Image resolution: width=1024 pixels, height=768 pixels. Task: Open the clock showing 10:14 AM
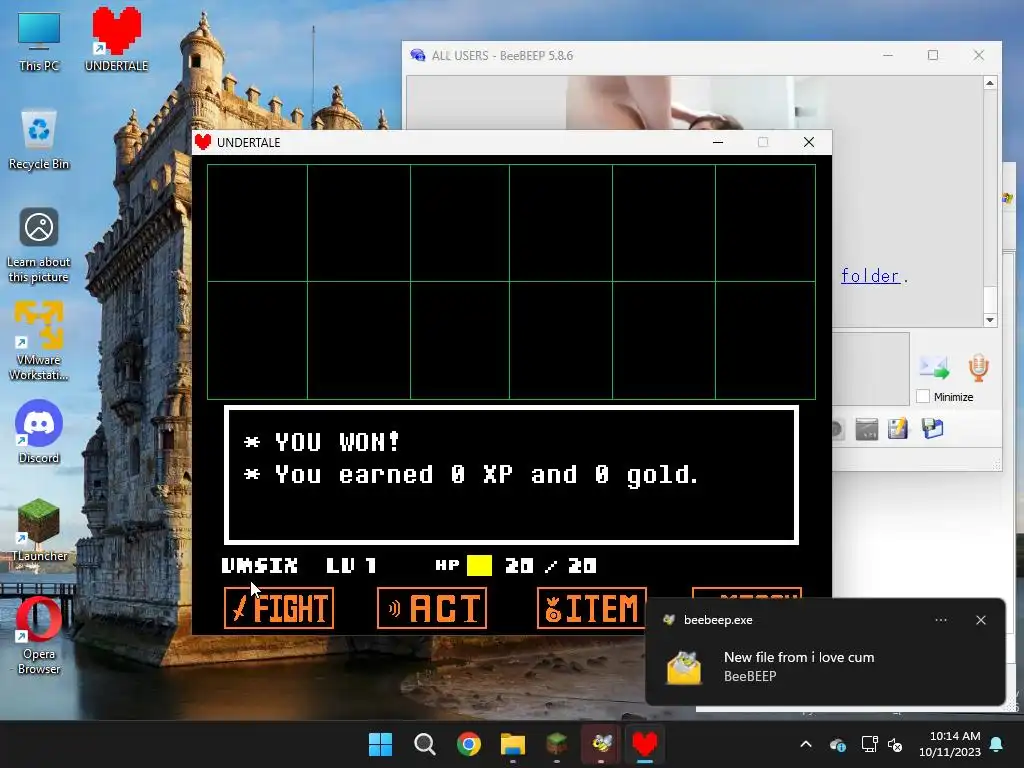coord(950,744)
